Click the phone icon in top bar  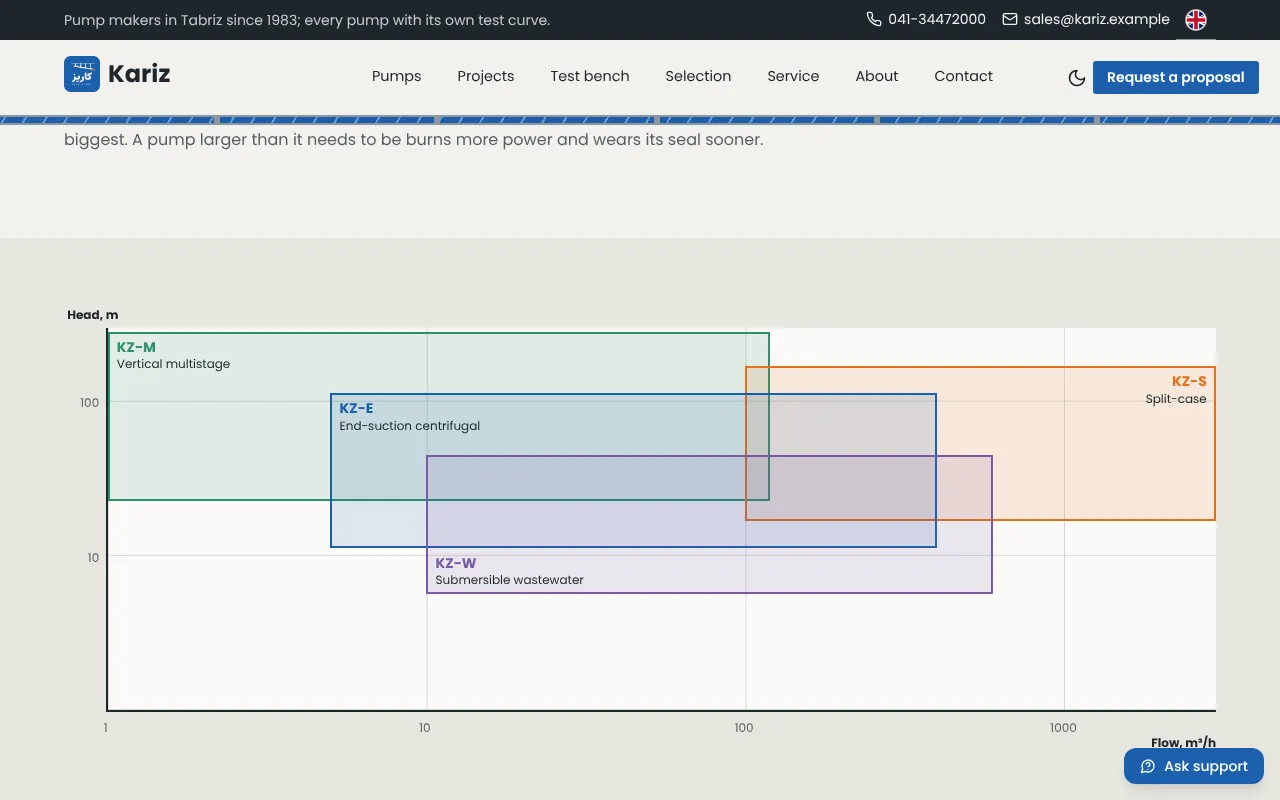click(x=874, y=19)
